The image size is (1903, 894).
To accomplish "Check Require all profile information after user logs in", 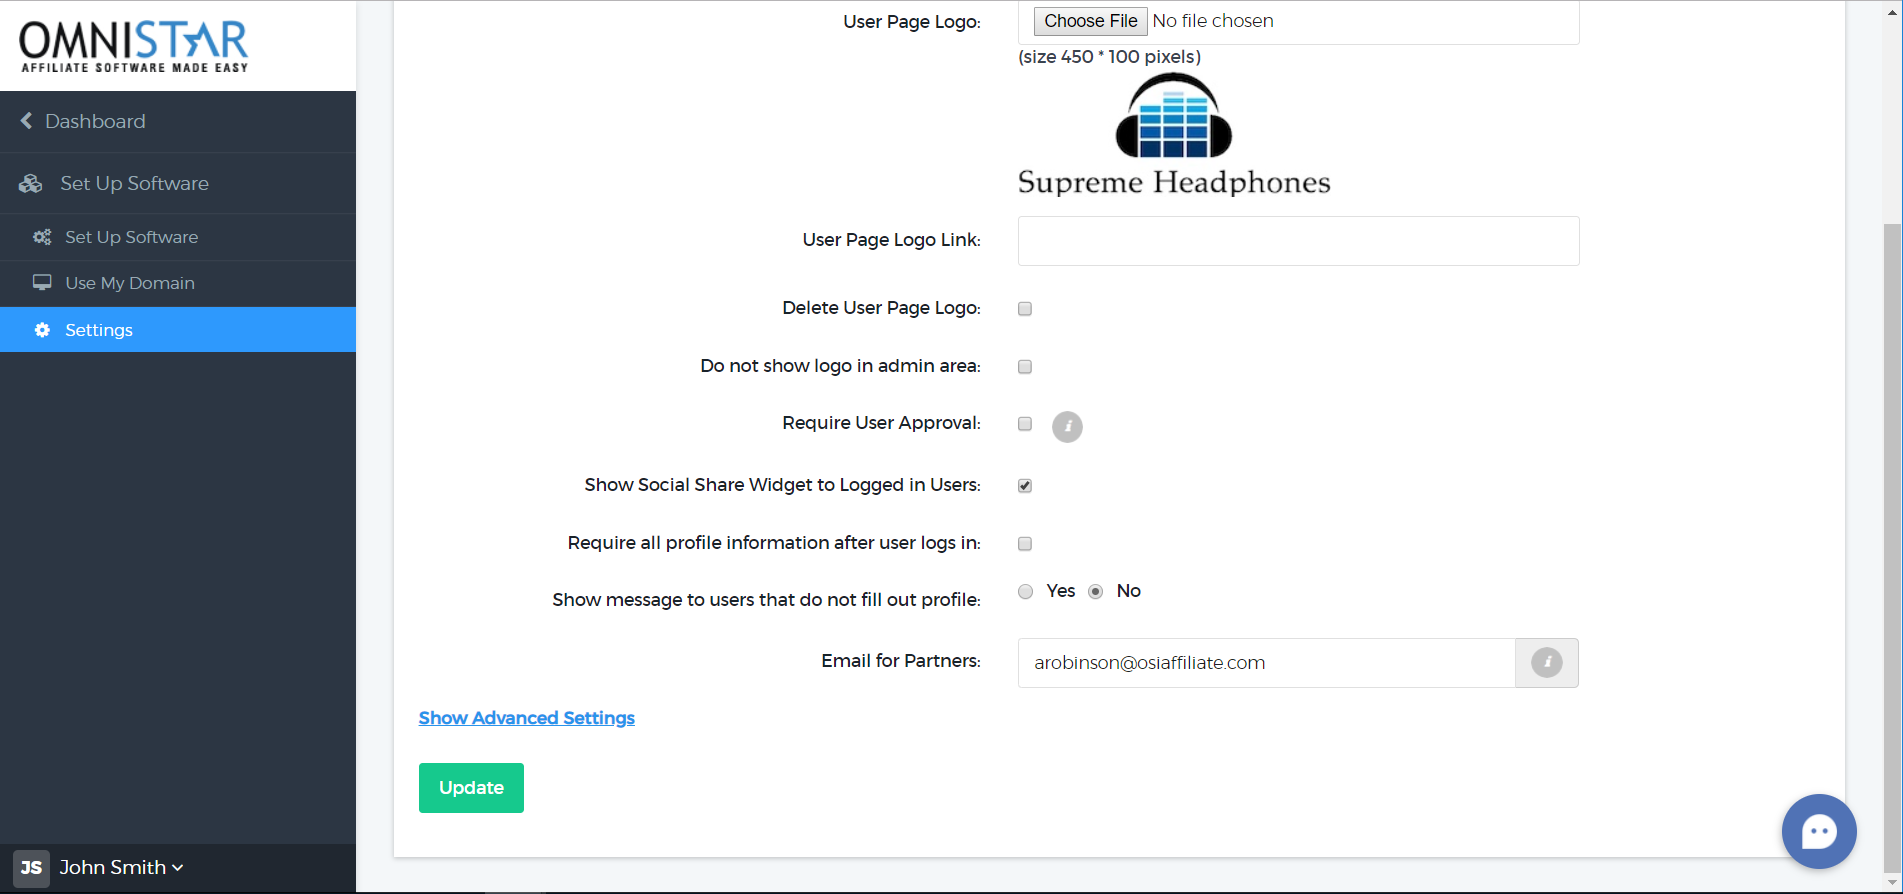I will [1025, 544].
